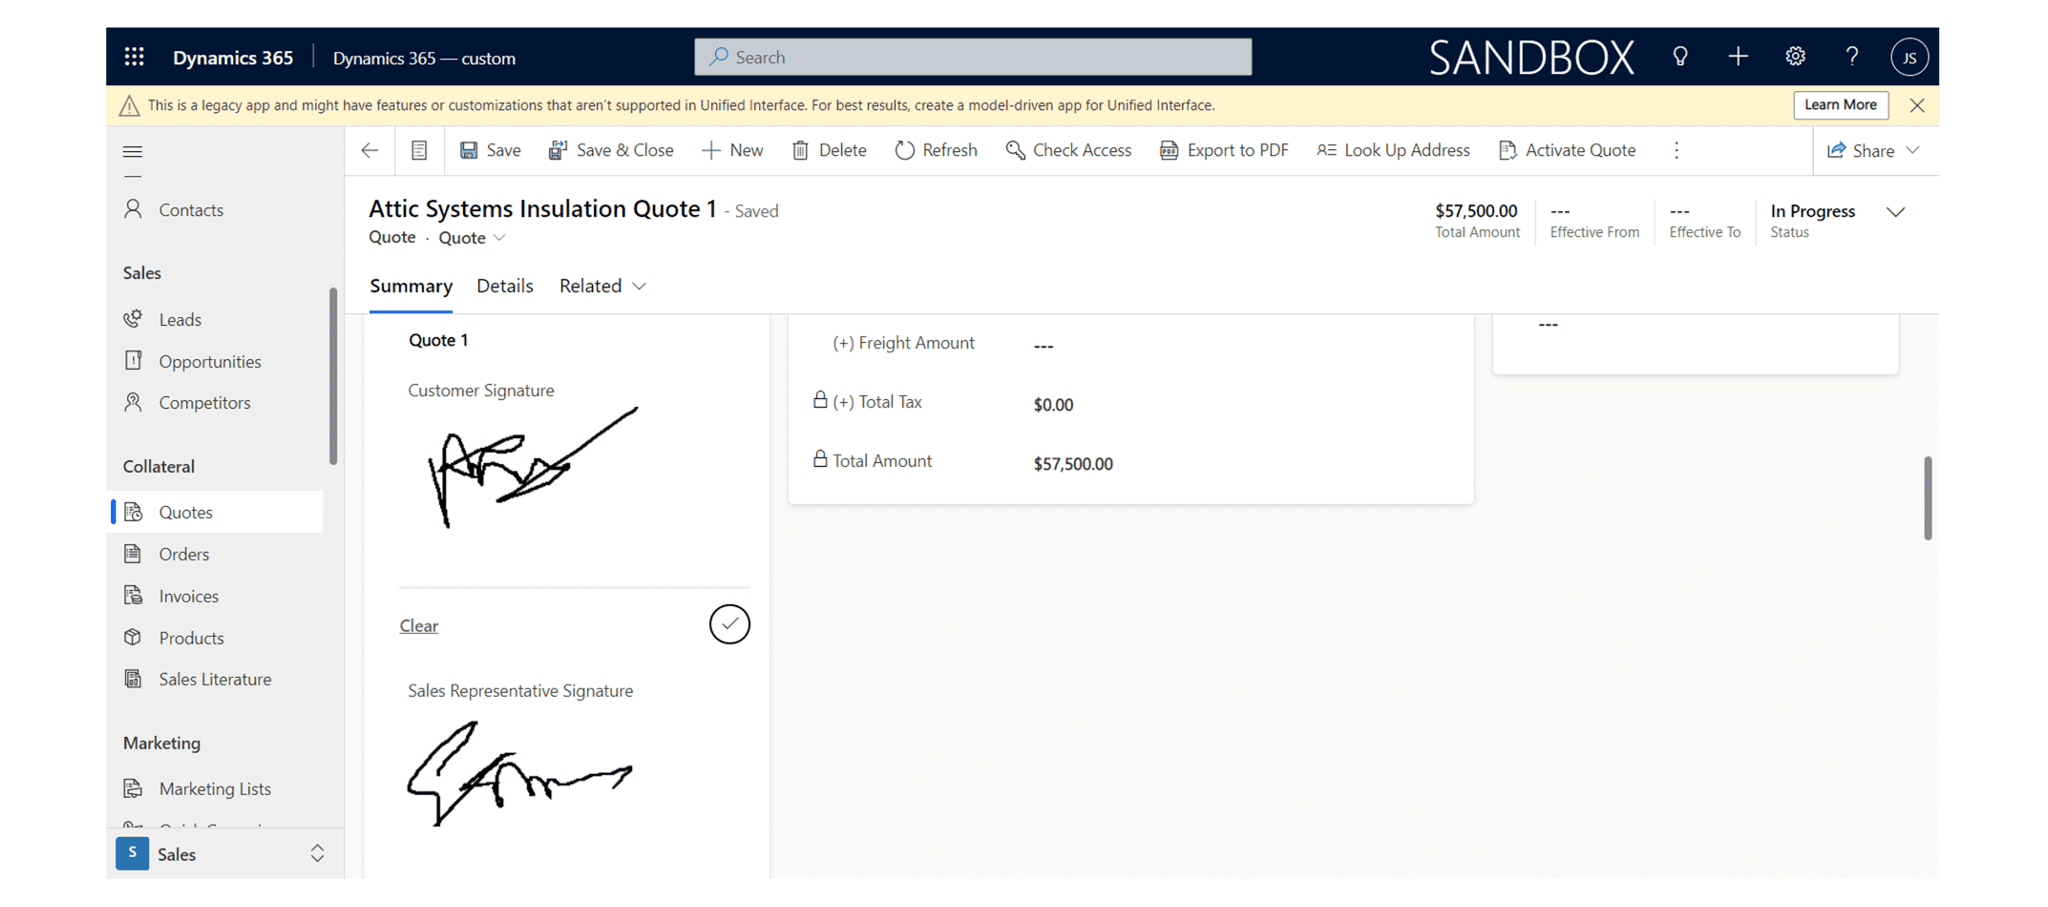Open the settings gear icon
This screenshot has width=2048, height=907.
pos(1795,57)
